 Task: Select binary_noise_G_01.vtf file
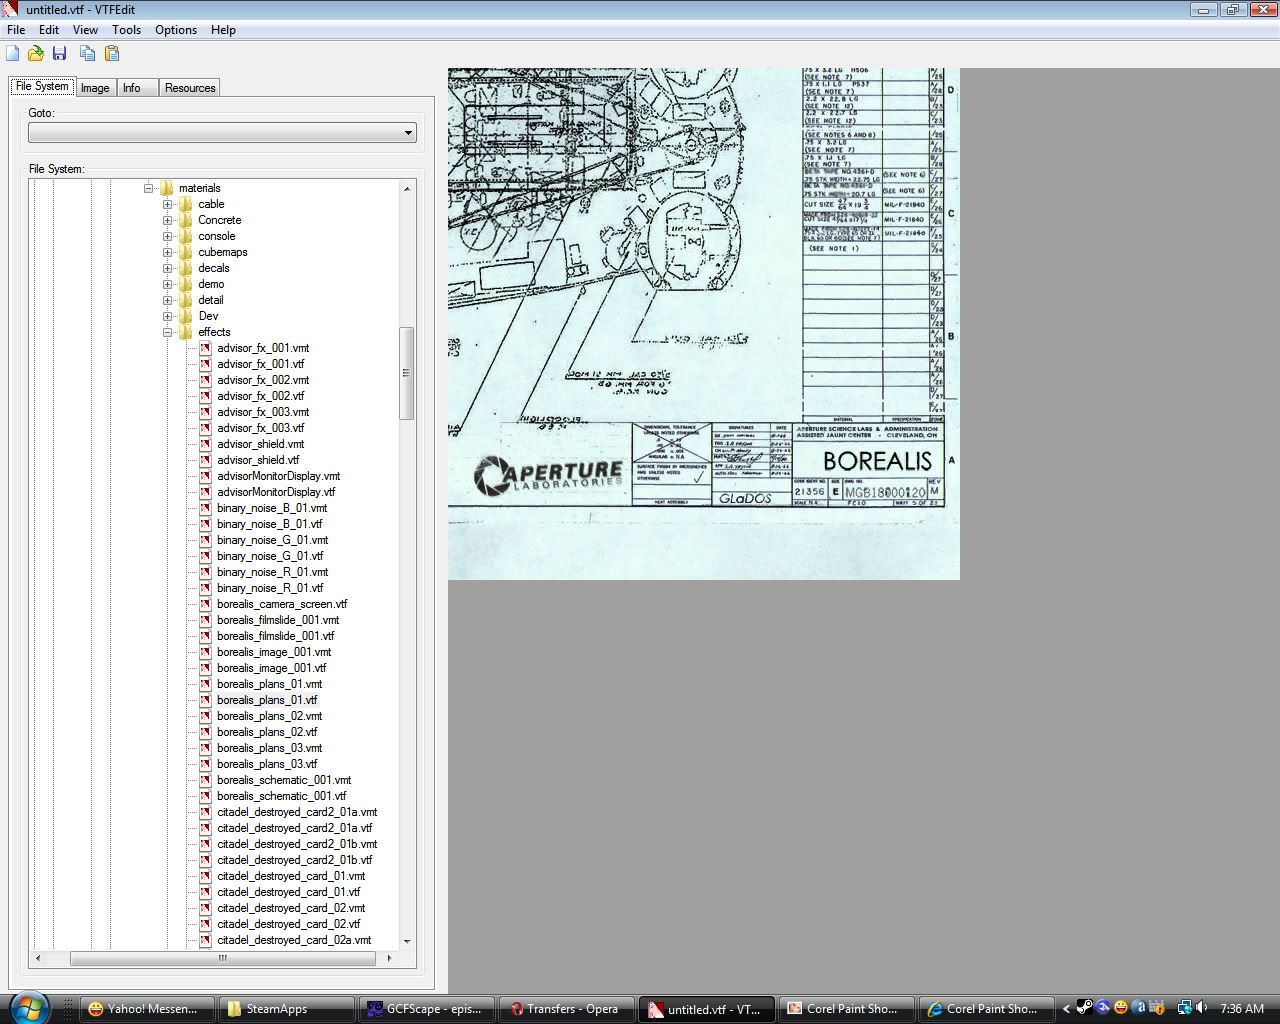click(x=270, y=556)
